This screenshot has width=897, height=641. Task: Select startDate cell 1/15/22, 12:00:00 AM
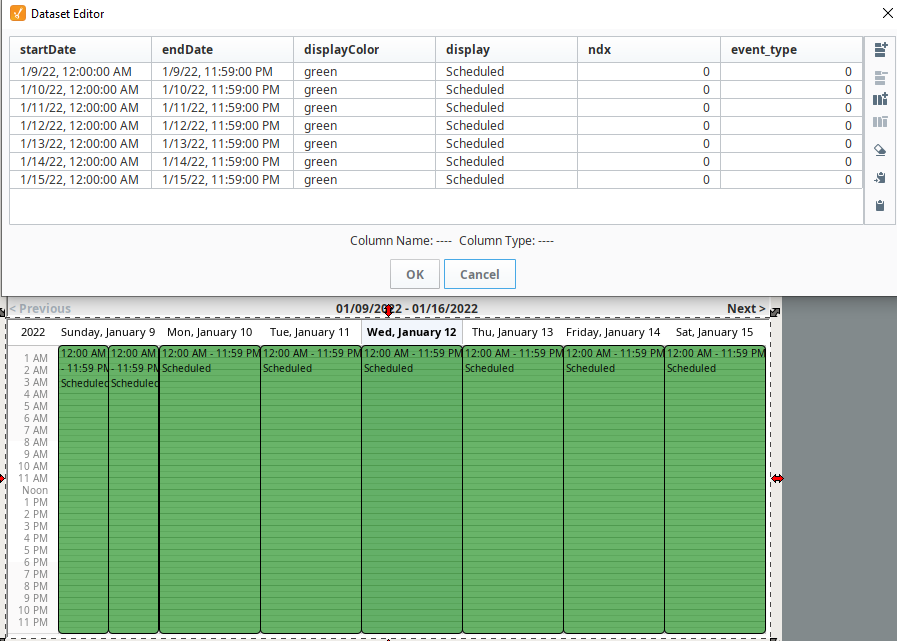tap(81, 180)
